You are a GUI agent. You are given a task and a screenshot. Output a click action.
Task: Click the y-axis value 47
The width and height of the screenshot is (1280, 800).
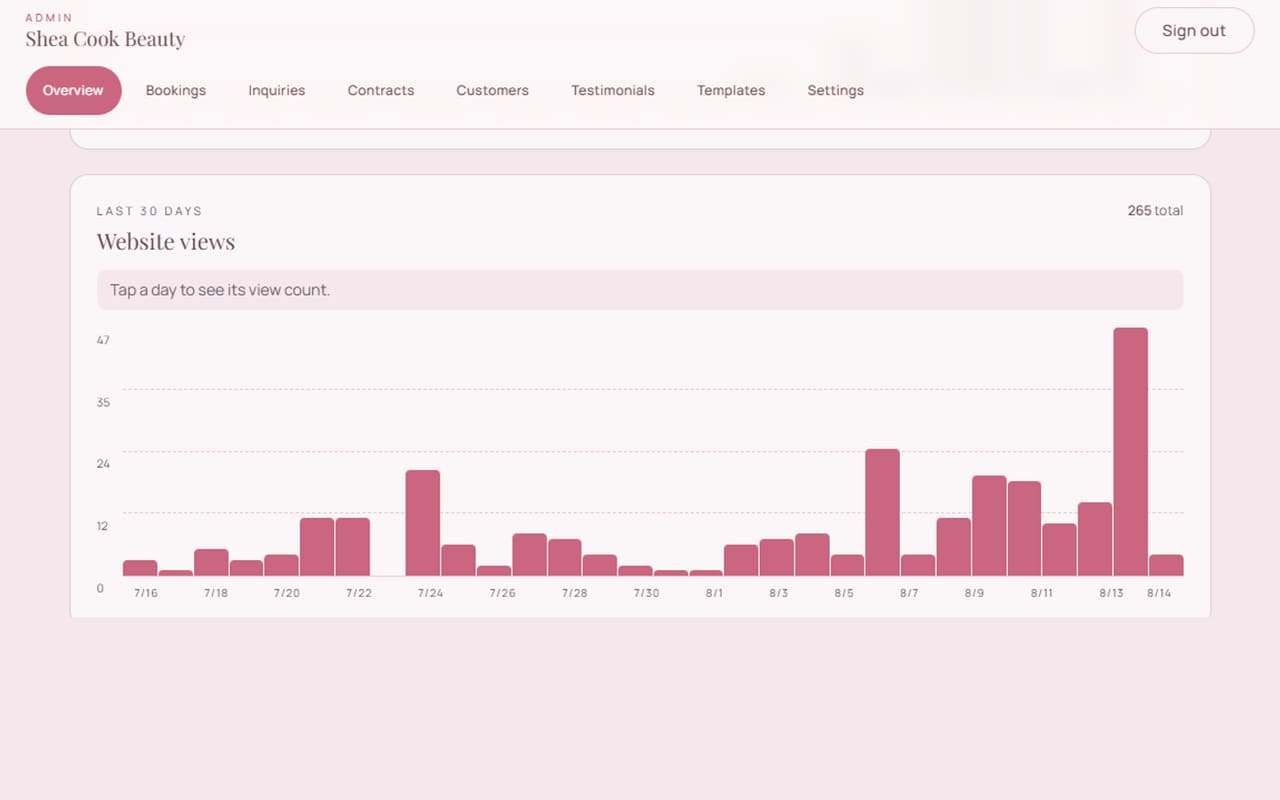[103, 341]
